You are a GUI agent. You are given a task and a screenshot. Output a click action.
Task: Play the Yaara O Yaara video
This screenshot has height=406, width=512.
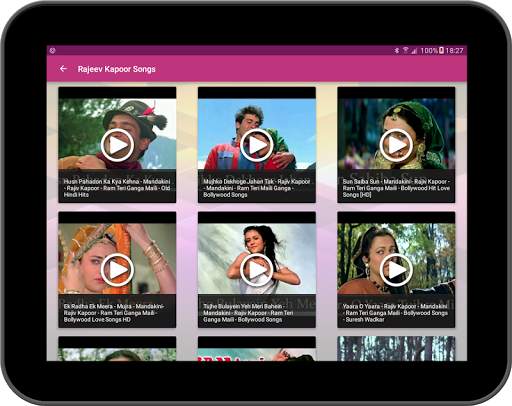(396, 270)
